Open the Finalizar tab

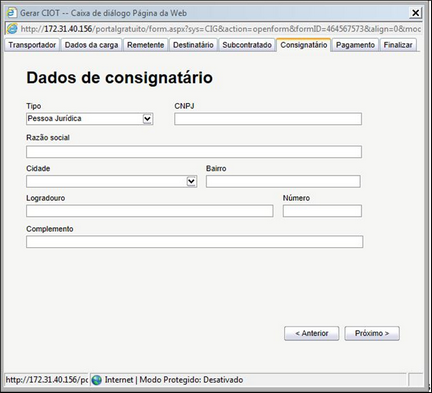tap(398, 45)
